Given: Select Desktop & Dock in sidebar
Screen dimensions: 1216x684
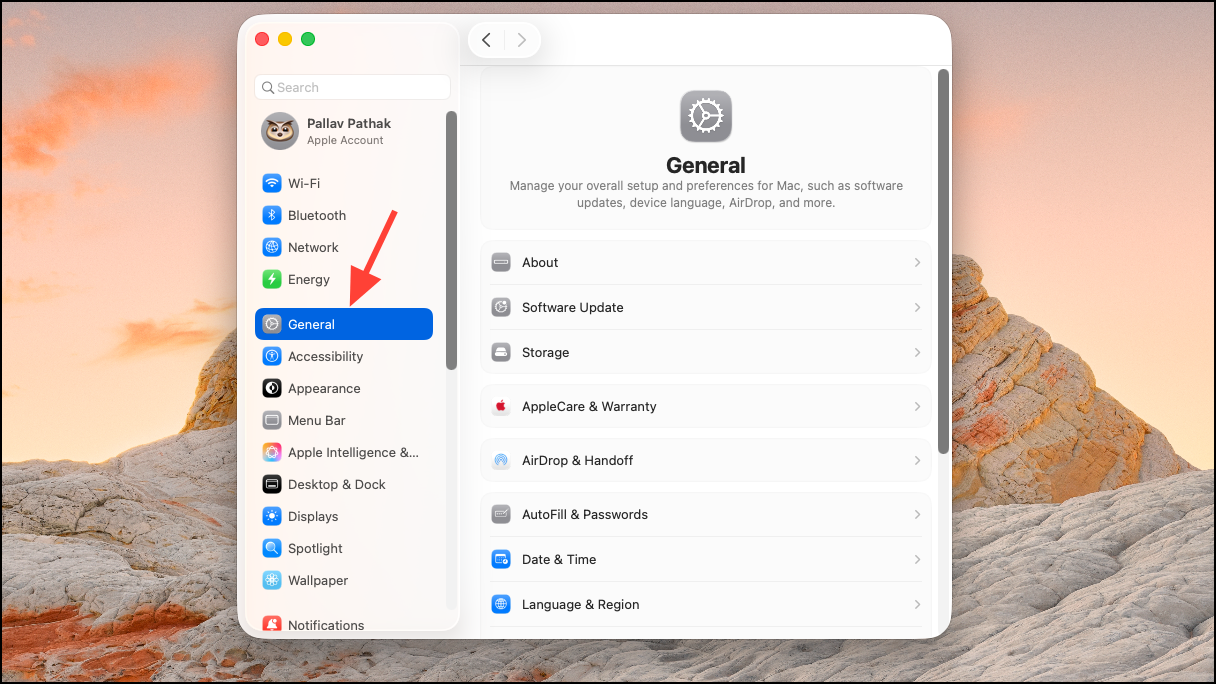Looking at the screenshot, I should coord(344,484).
